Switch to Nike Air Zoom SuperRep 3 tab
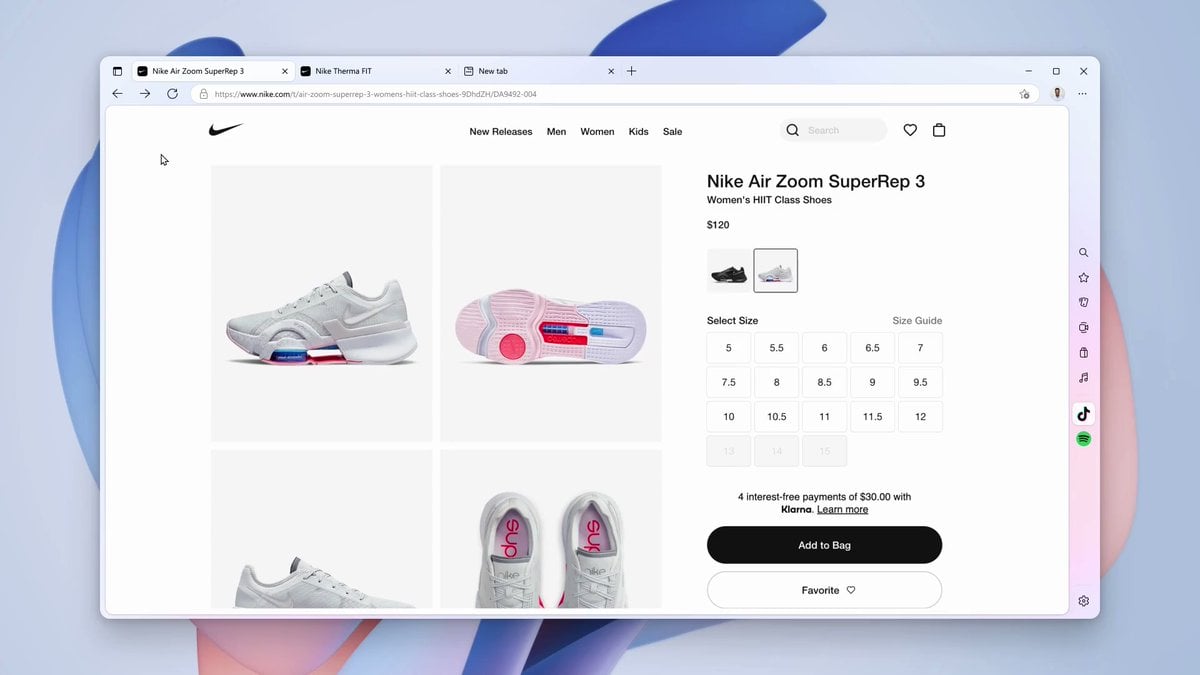The image size is (1200, 675). (212, 71)
